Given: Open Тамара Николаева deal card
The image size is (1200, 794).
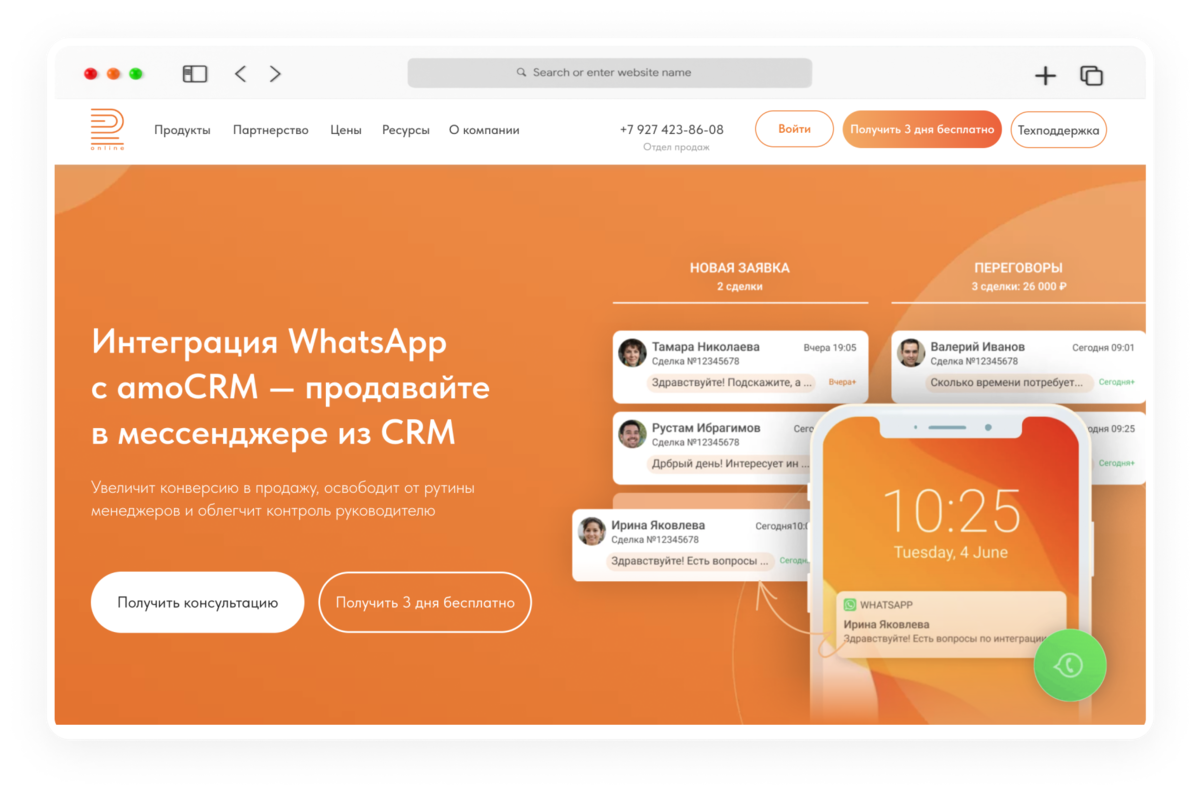Looking at the screenshot, I should (x=740, y=367).
